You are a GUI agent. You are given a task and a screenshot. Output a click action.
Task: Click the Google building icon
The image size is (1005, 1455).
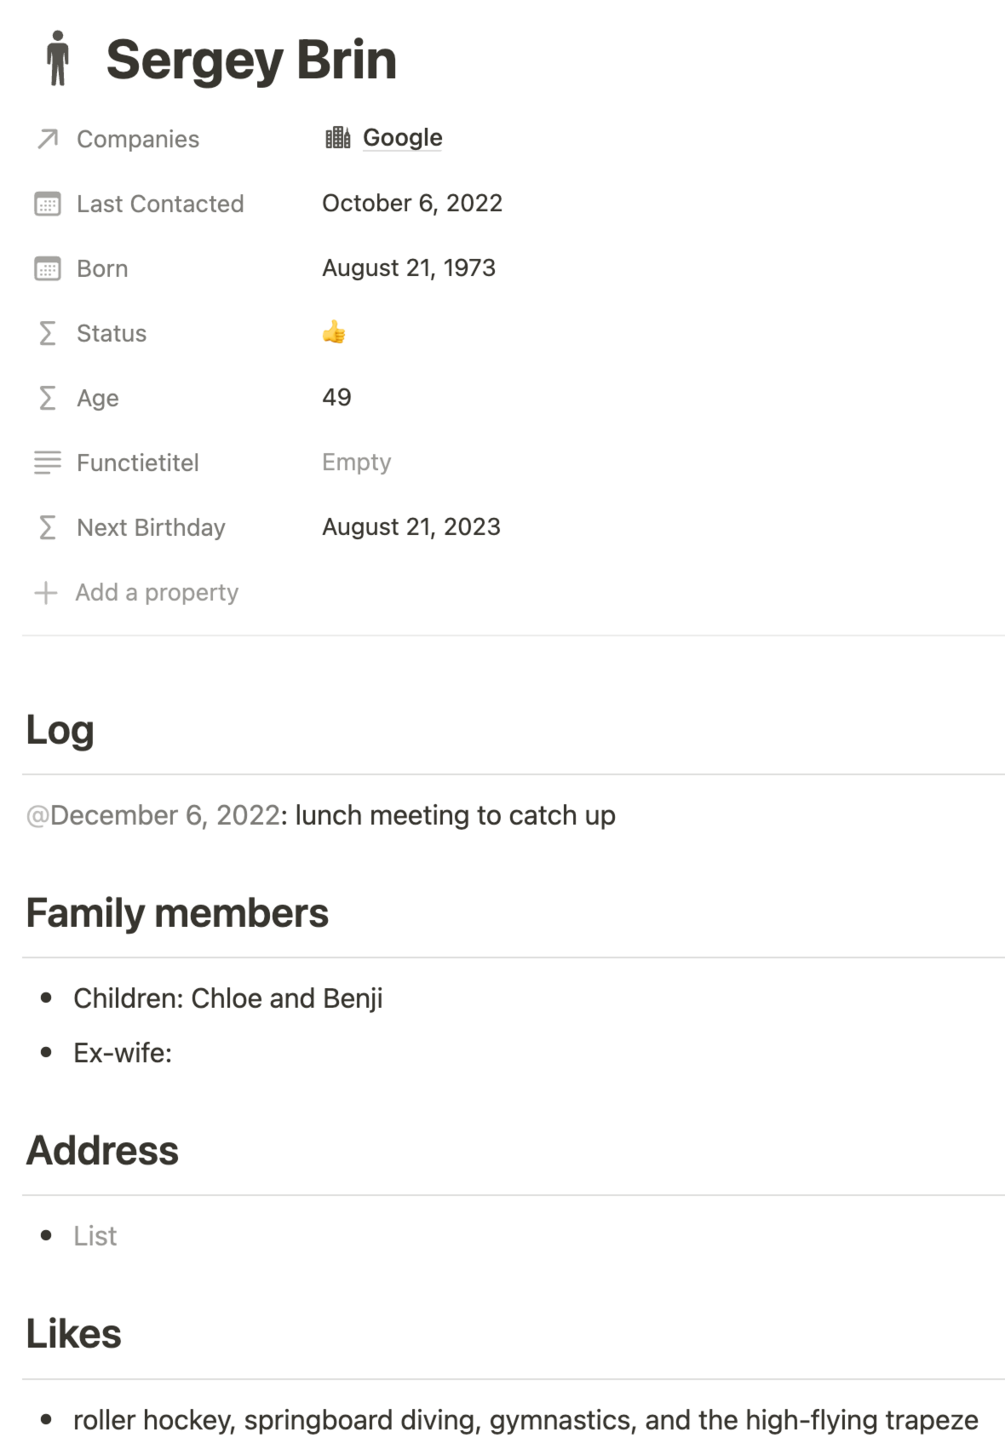pyautogui.click(x=338, y=138)
